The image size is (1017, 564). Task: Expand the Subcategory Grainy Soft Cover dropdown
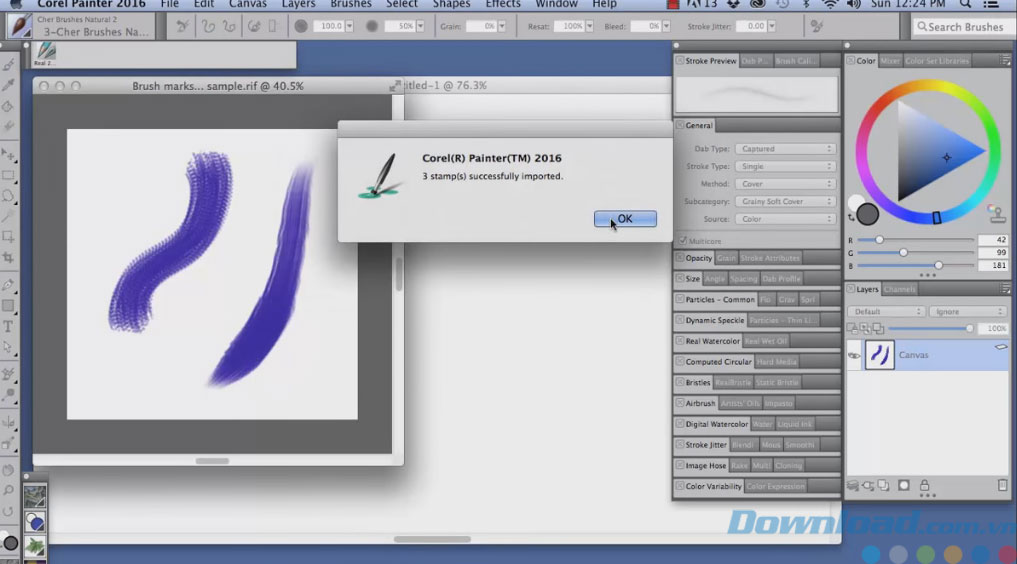[x=785, y=201]
